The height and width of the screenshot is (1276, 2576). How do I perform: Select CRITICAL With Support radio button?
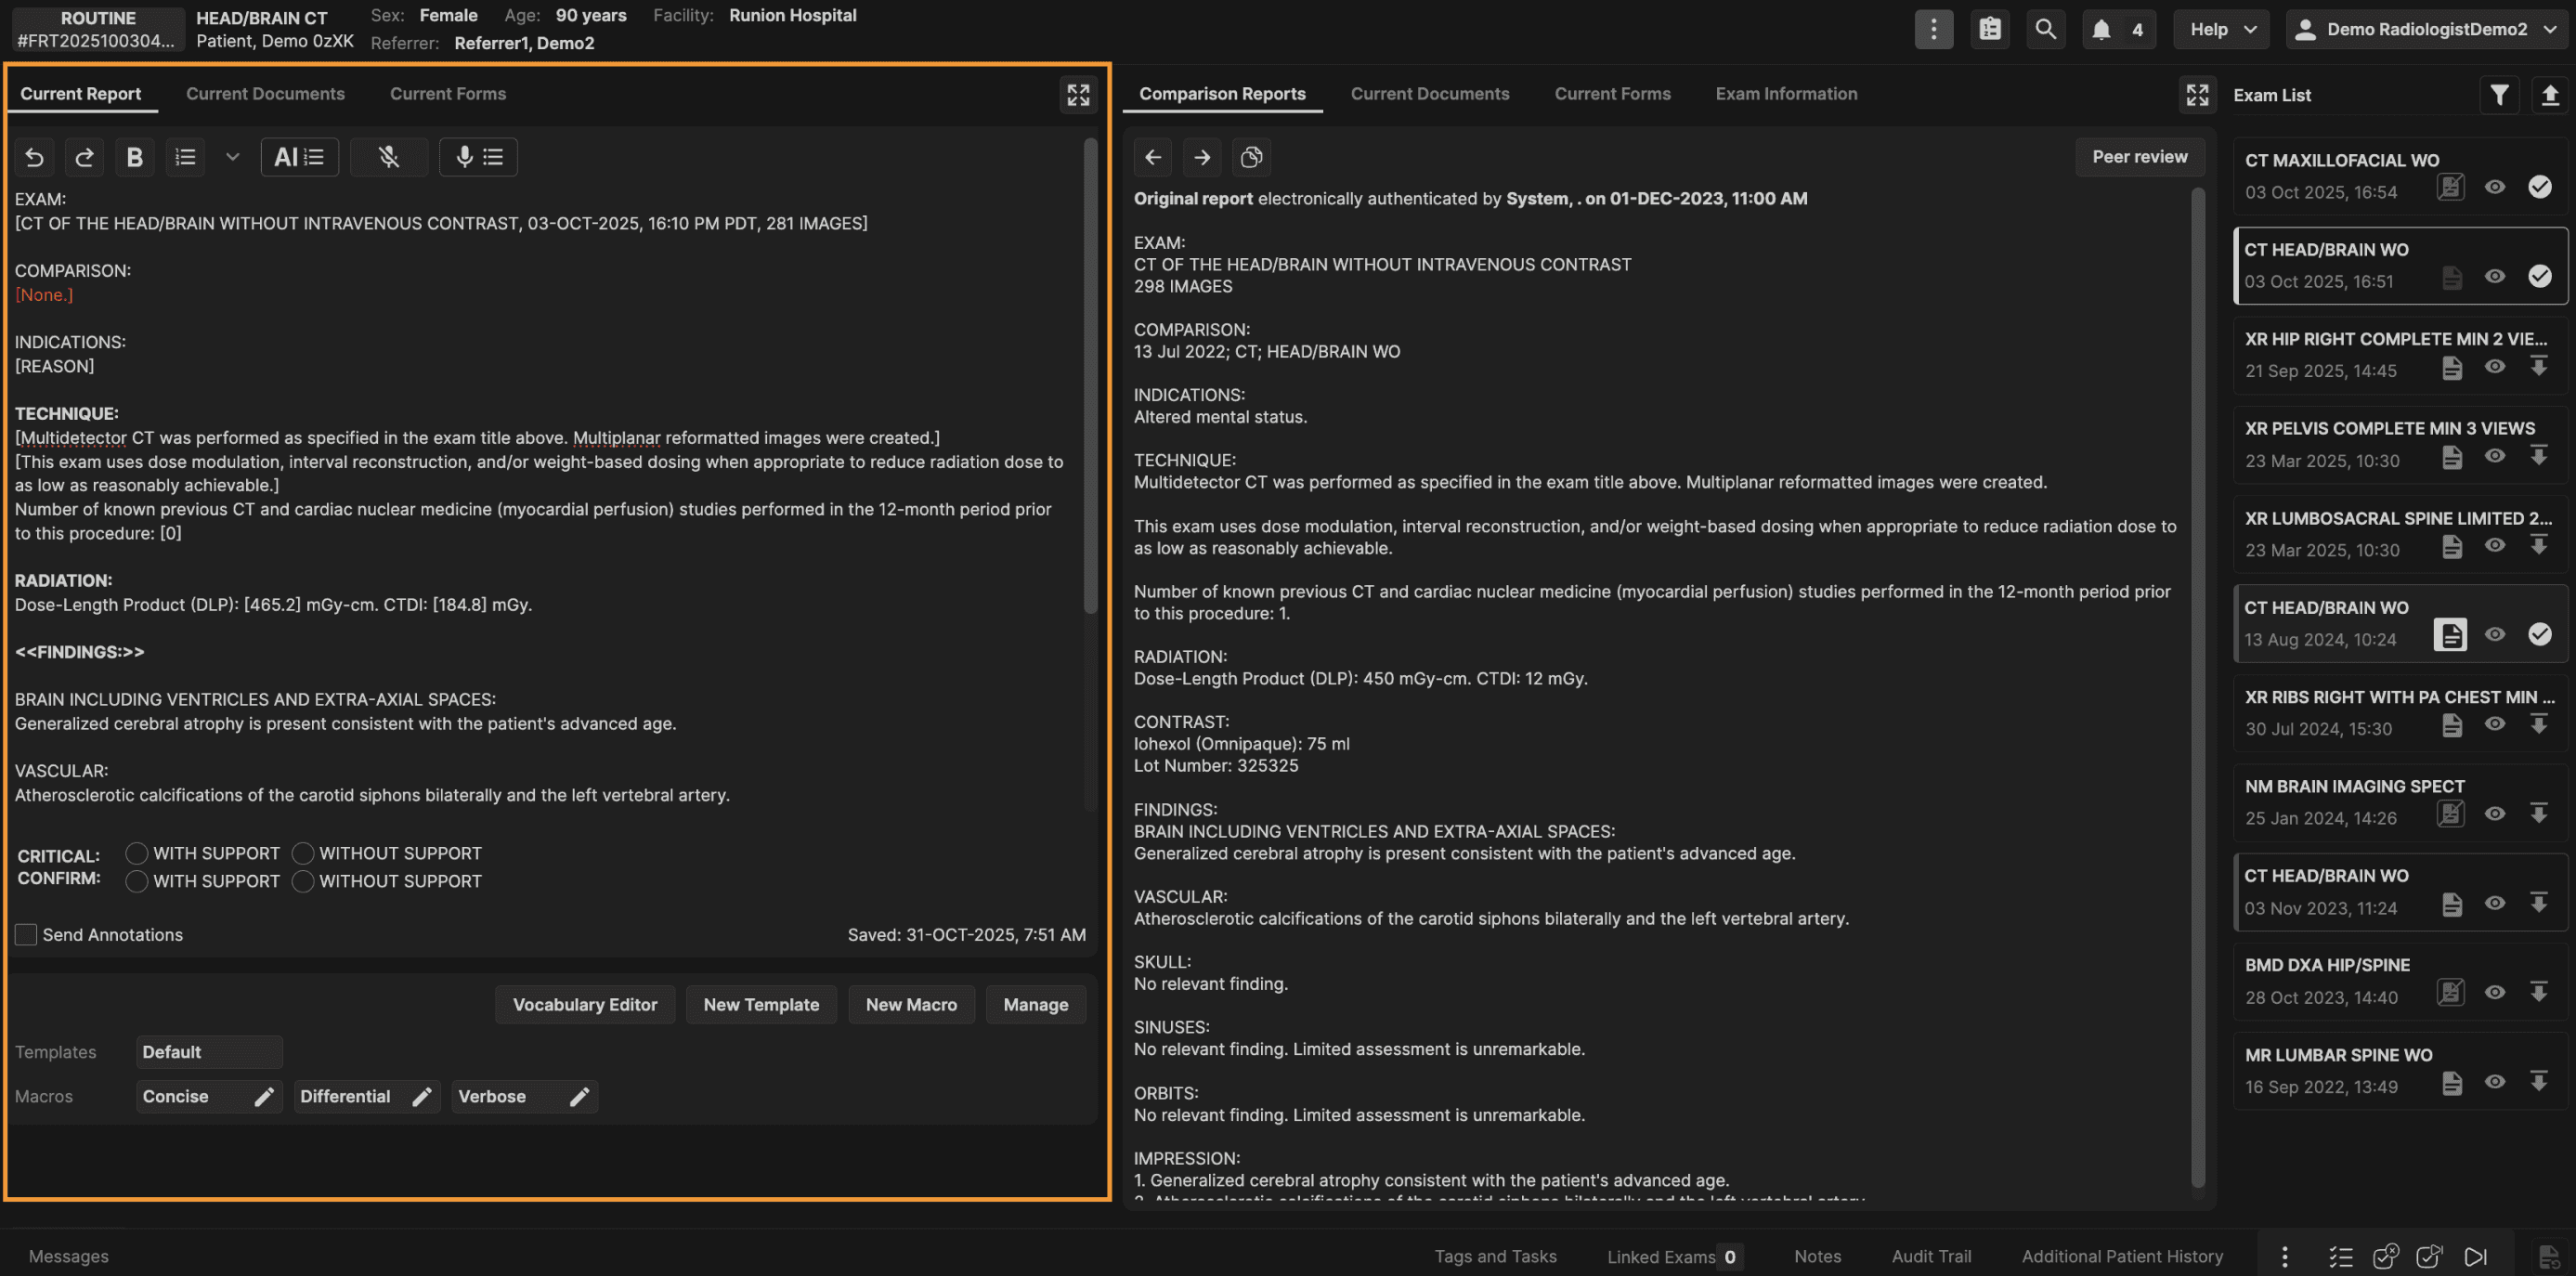point(137,853)
